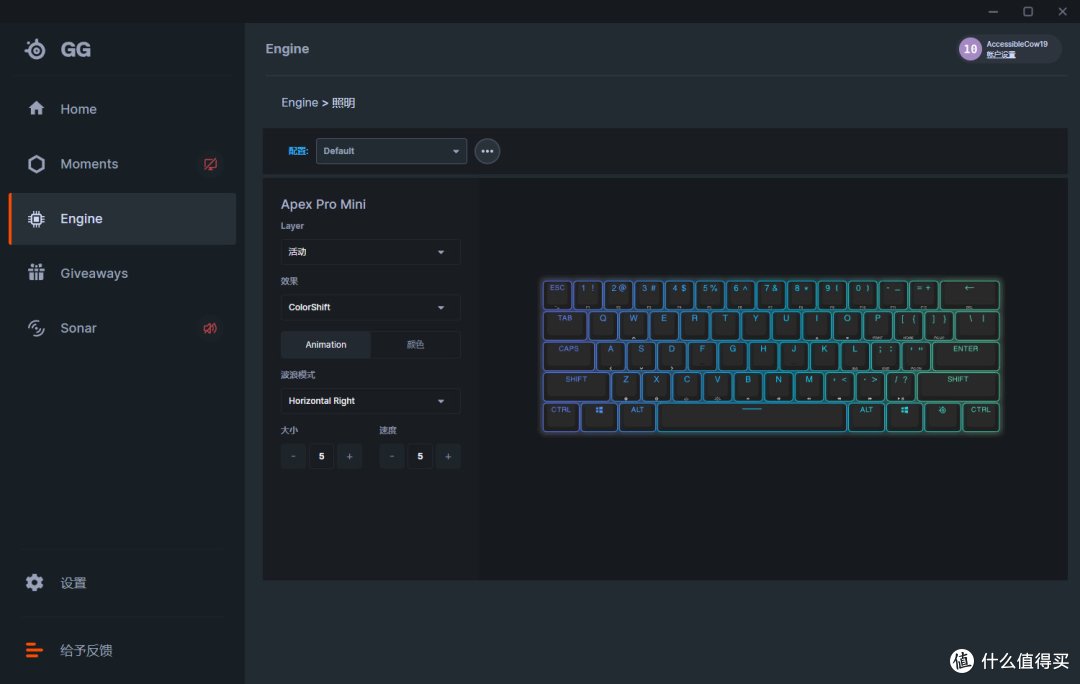Select Engine in the sidebar
1080x684 pixels.
pos(122,218)
